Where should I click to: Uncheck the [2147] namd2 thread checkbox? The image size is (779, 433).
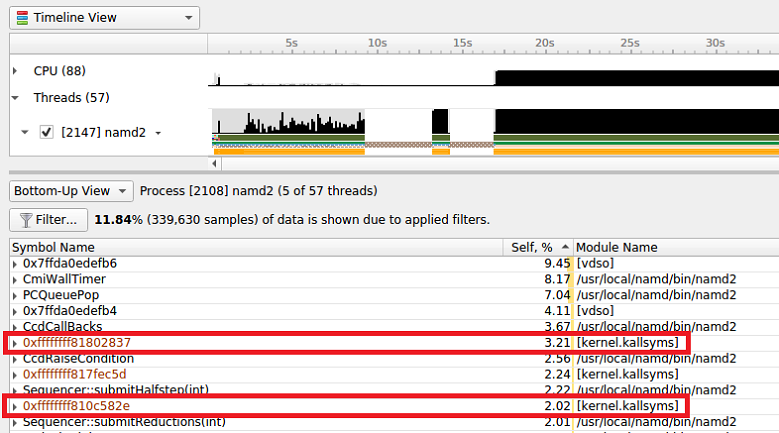tap(46, 133)
